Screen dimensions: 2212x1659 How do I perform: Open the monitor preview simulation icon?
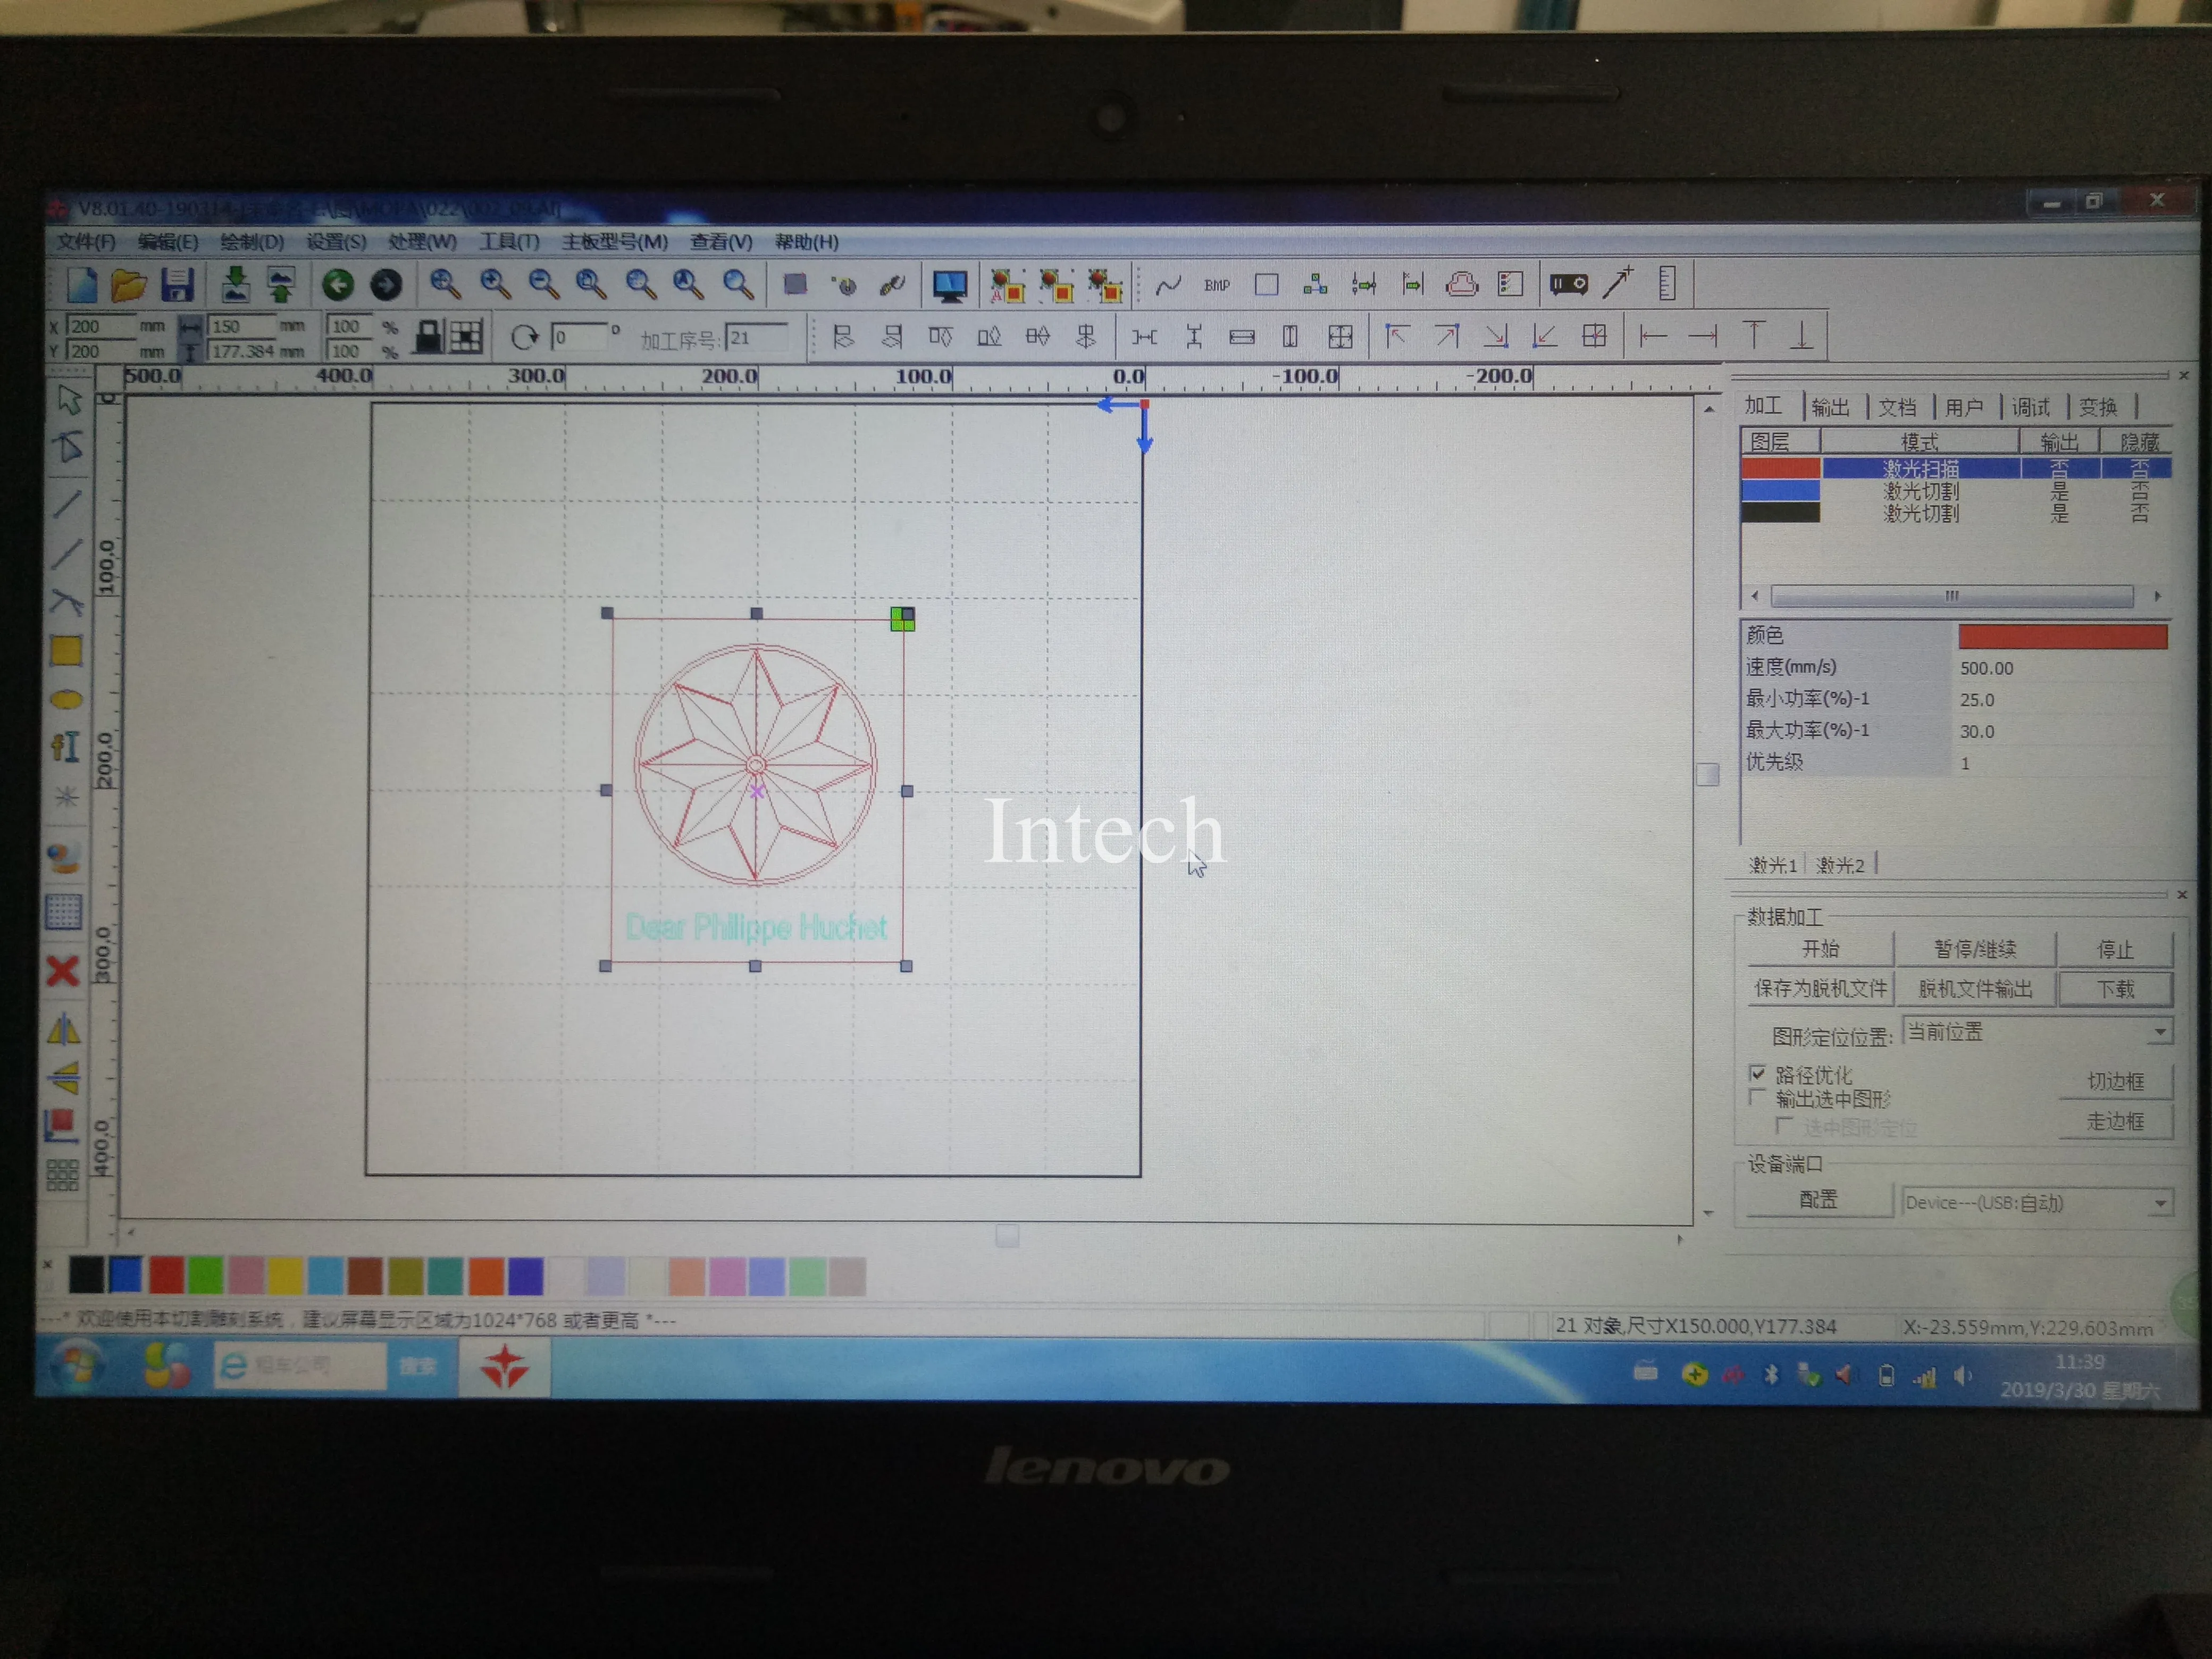click(x=949, y=286)
